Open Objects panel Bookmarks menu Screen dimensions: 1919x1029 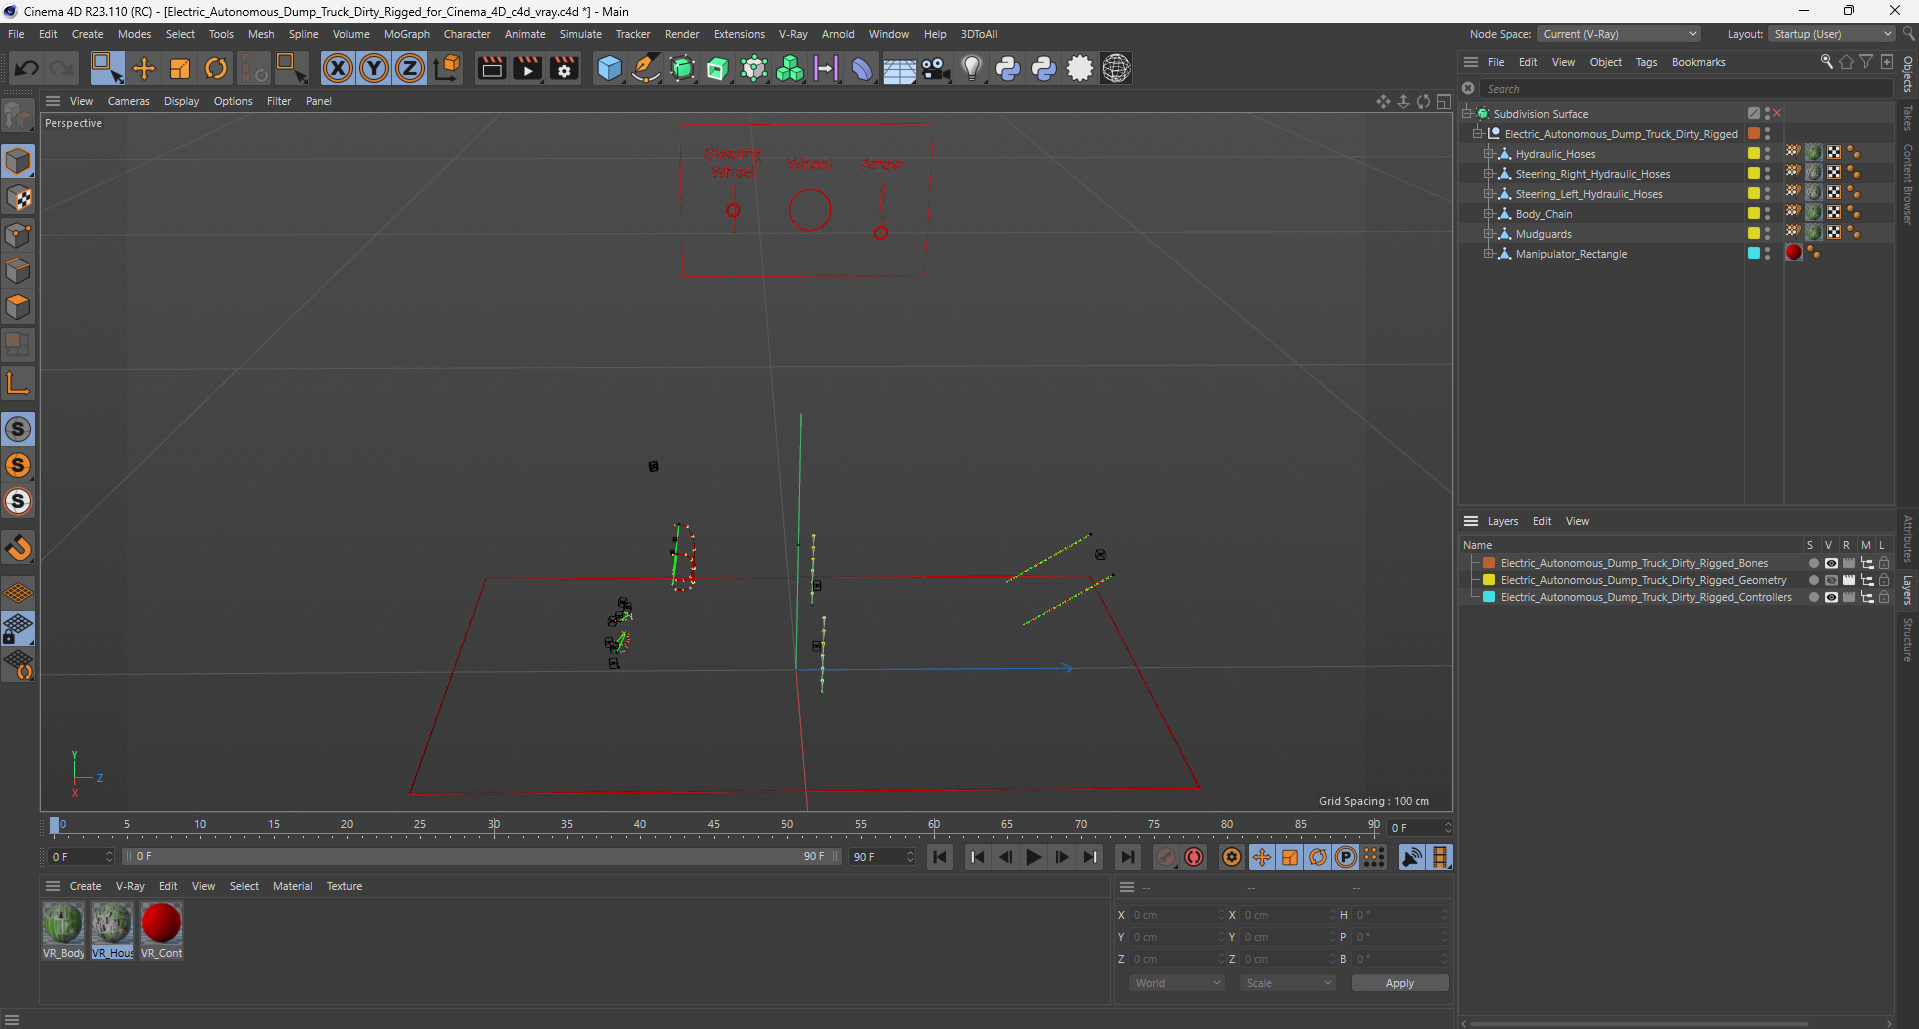(1698, 62)
